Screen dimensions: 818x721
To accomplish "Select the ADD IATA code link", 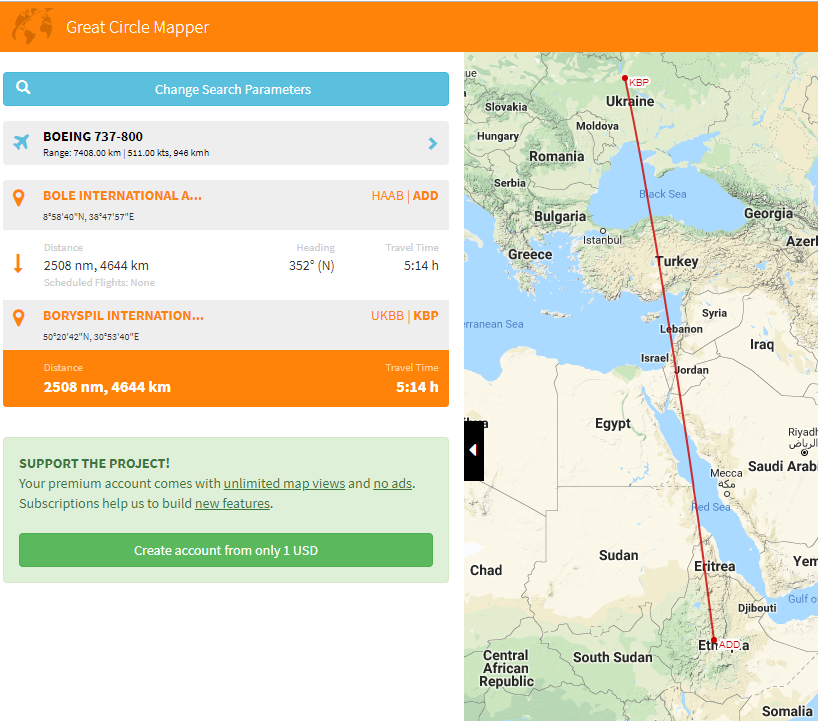I will (425, 196).
